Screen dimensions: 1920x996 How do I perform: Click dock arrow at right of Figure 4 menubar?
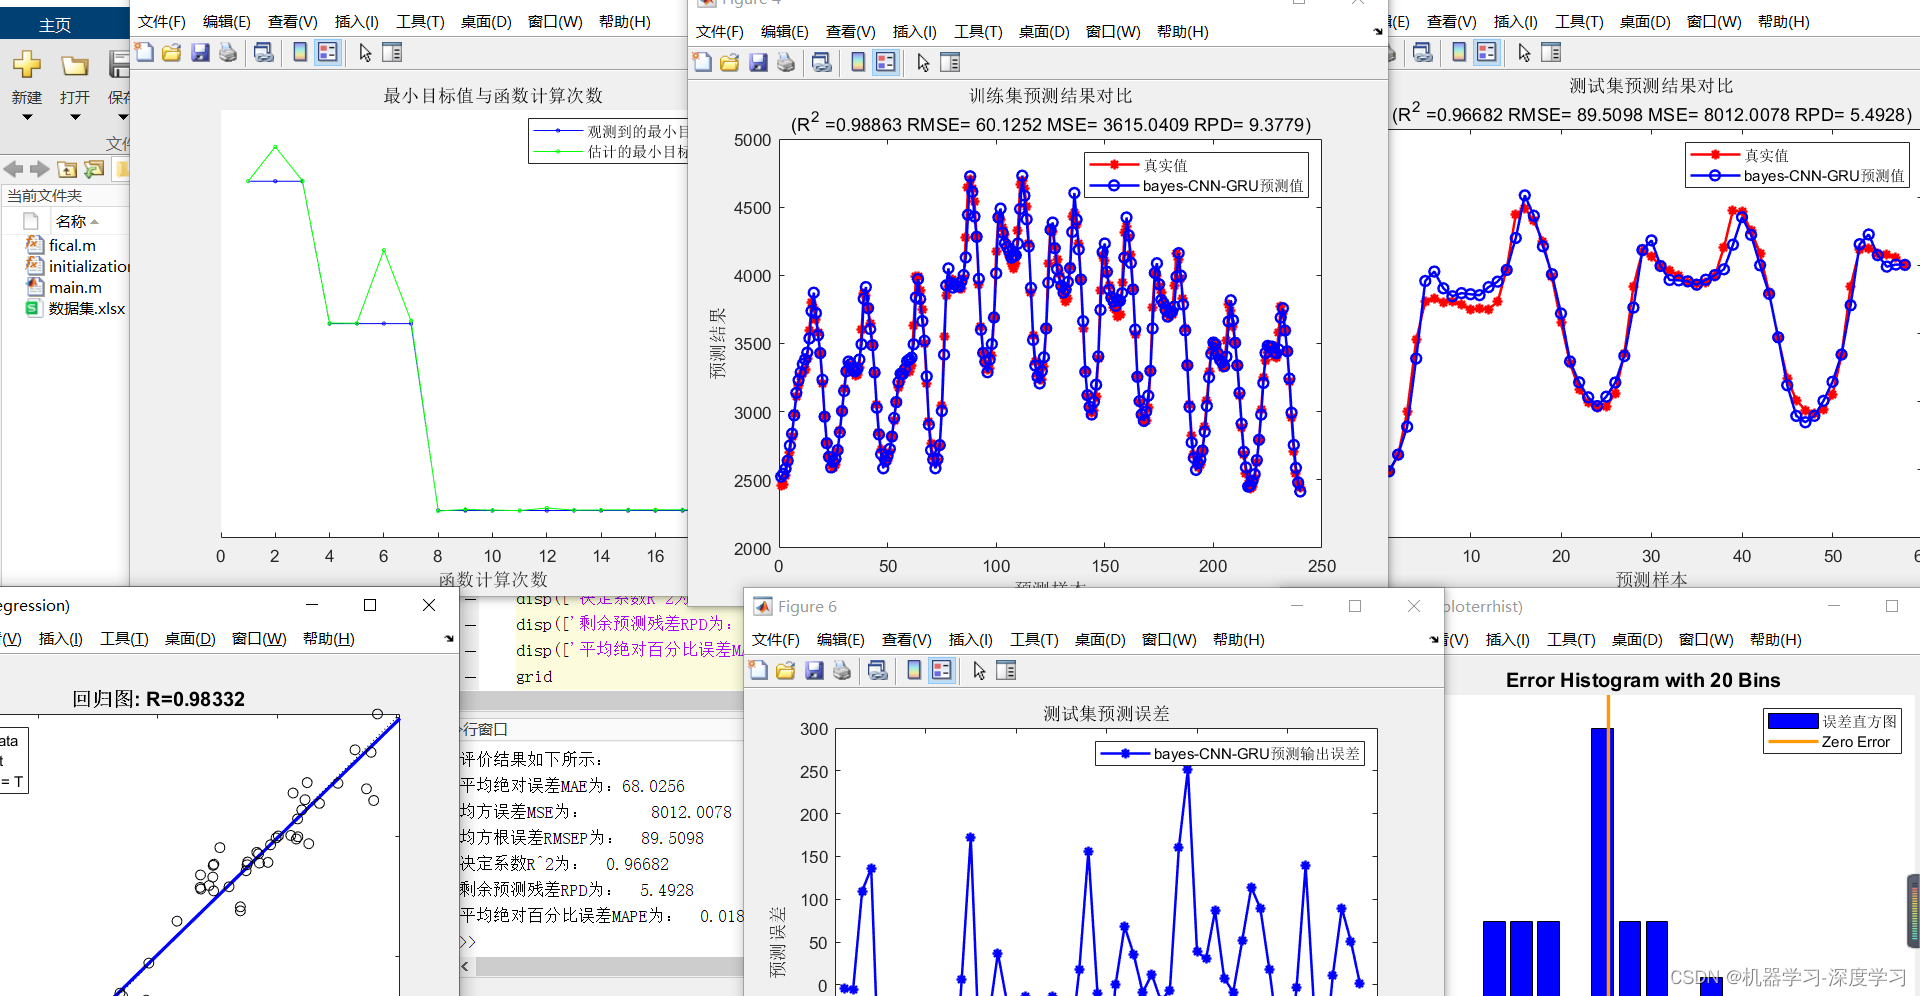[1378, 32]
